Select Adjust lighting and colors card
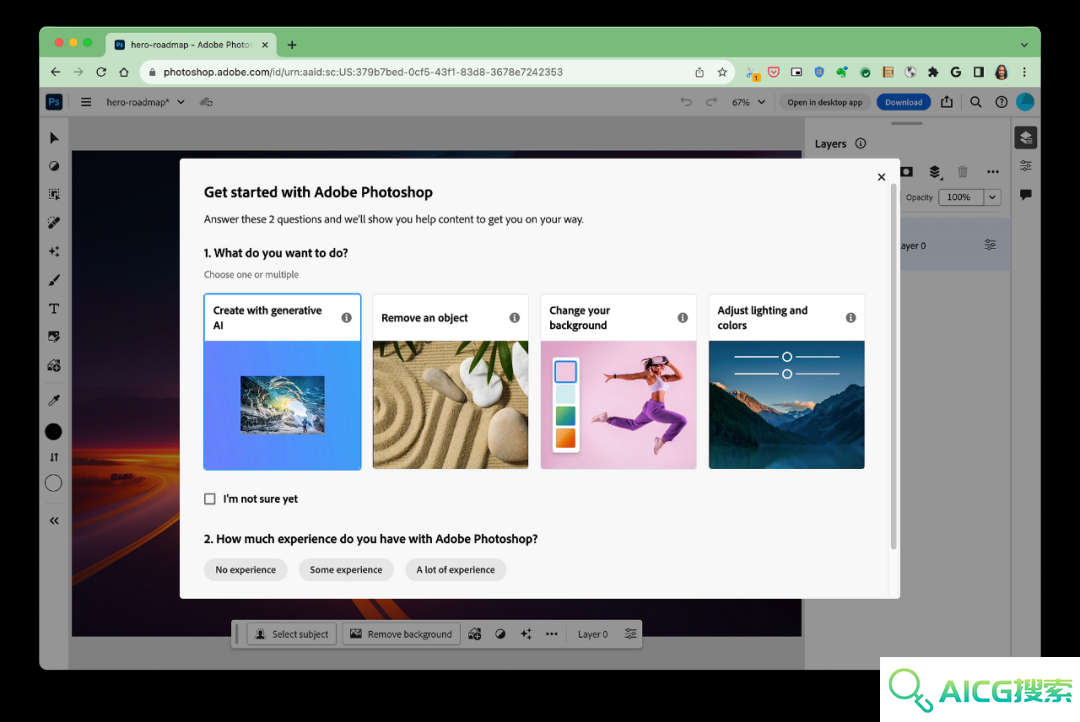The height and width of the screenshot is (722, 1080). pyautogui.click(x=787, y=382)
